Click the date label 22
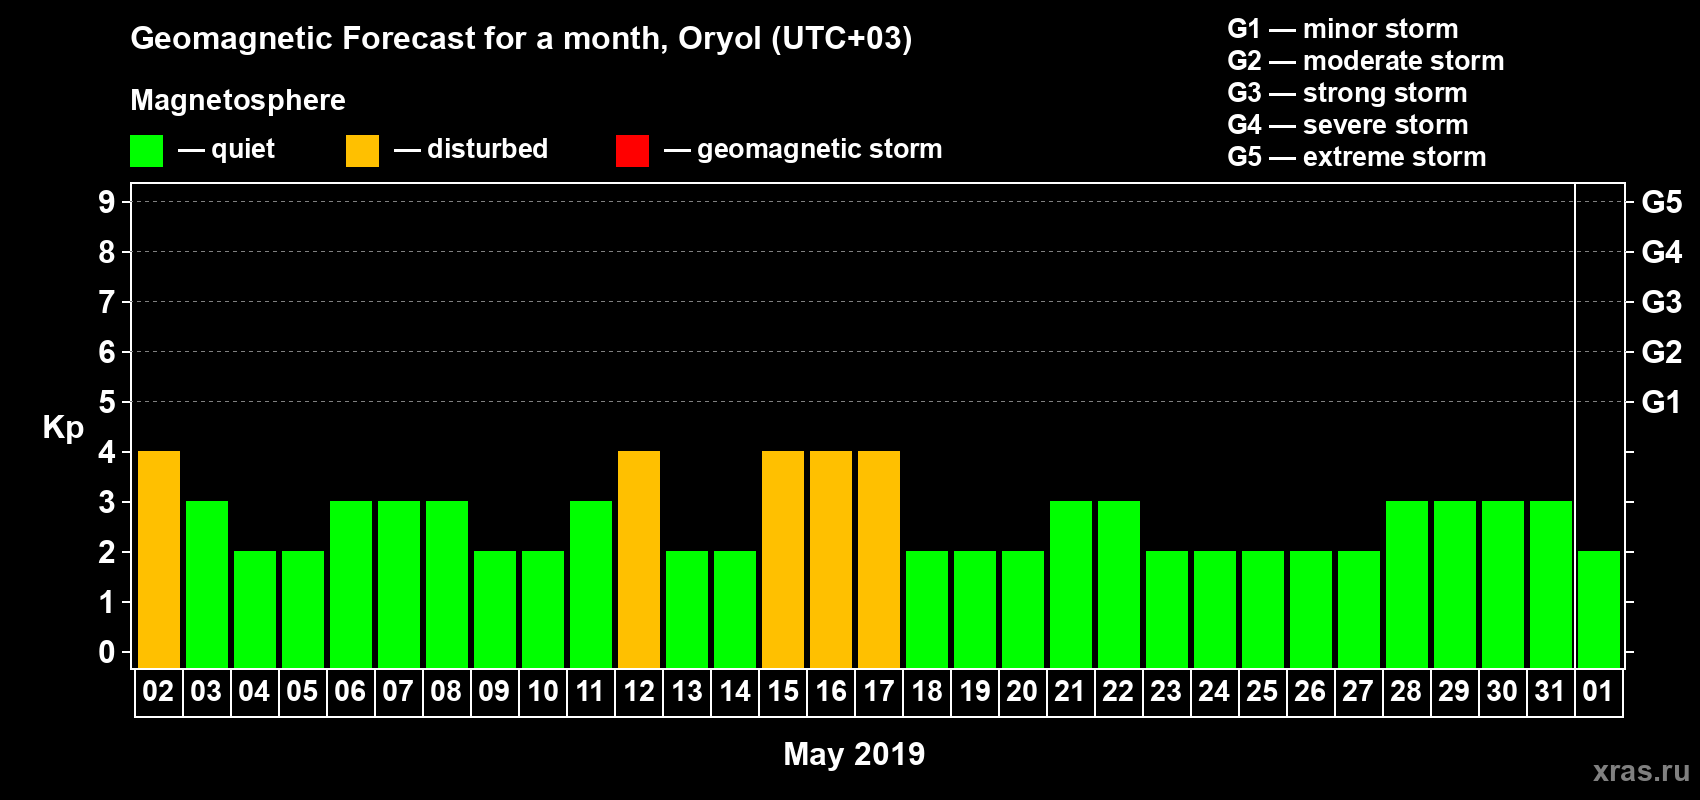The width and height of the screenshot is (1700, 800). pos(1118,691)
